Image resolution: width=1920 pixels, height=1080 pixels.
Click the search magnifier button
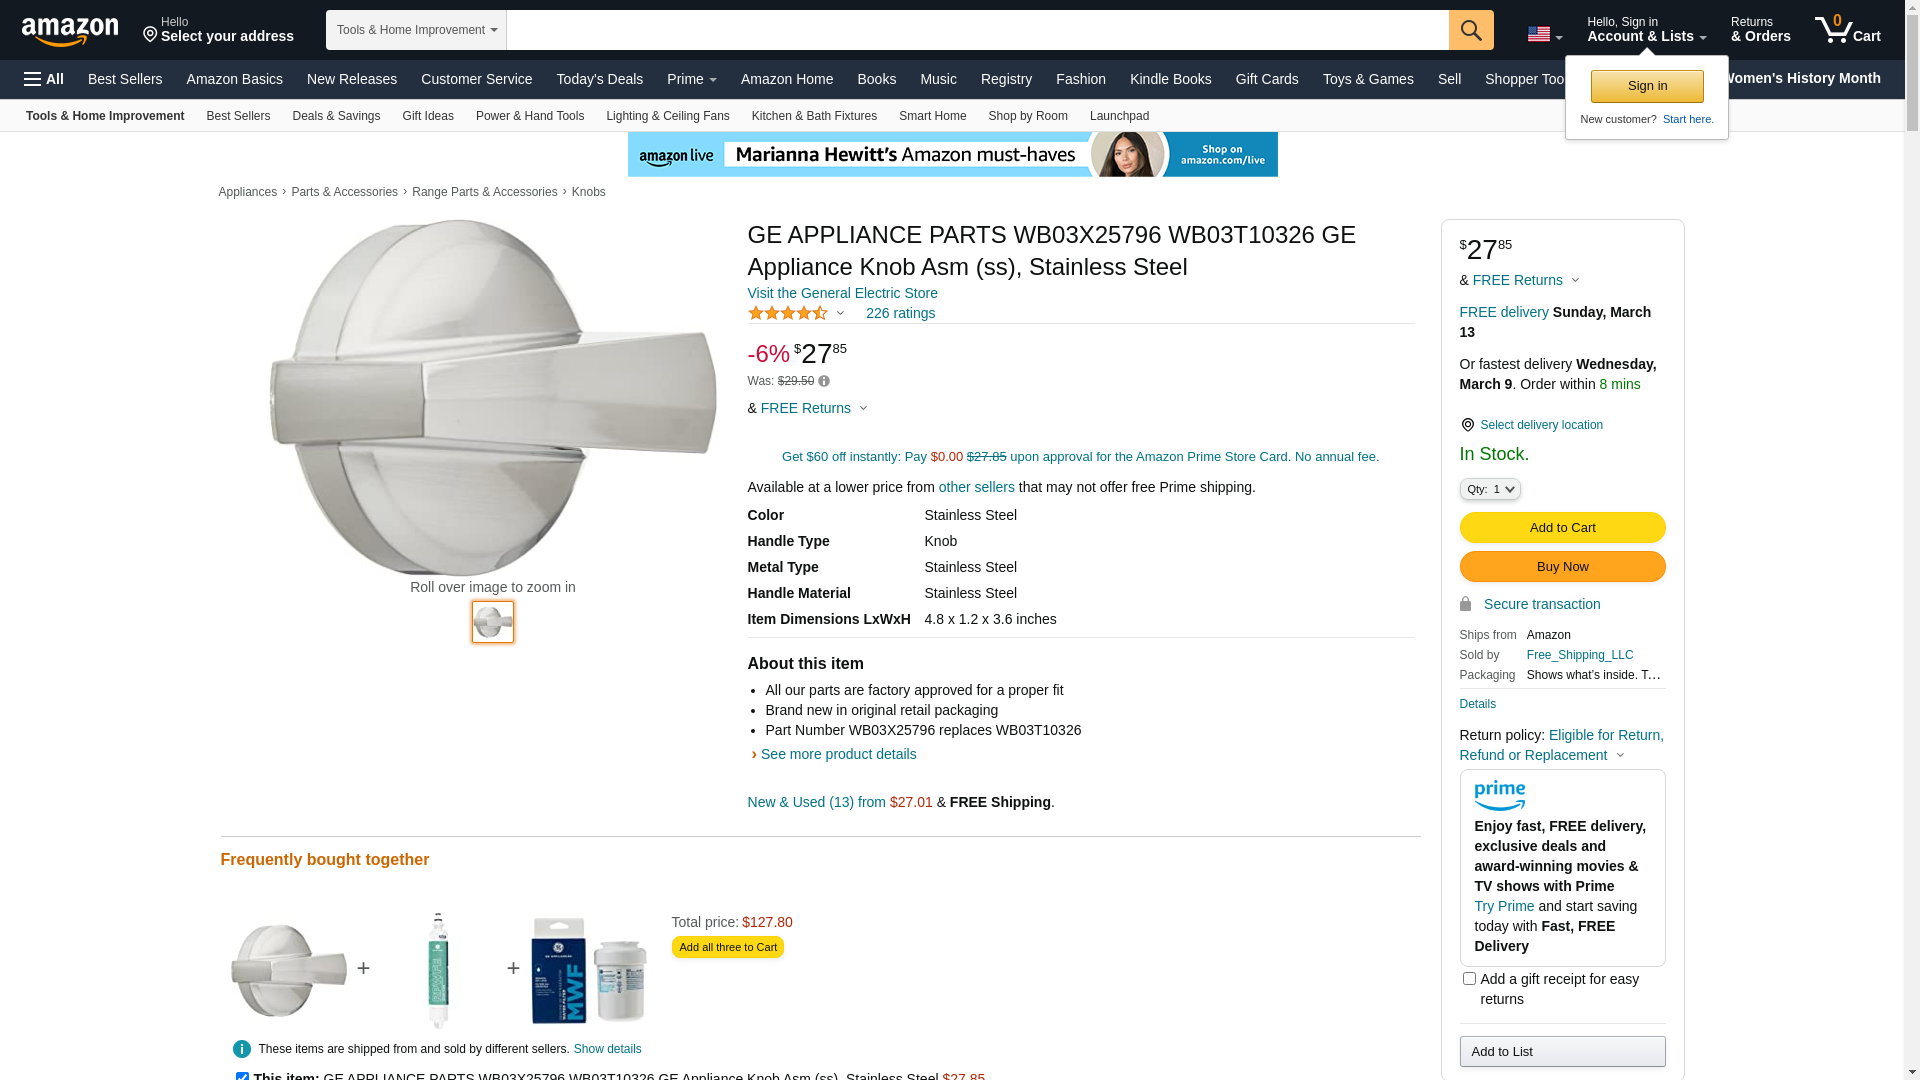(x=1470, y=30)
